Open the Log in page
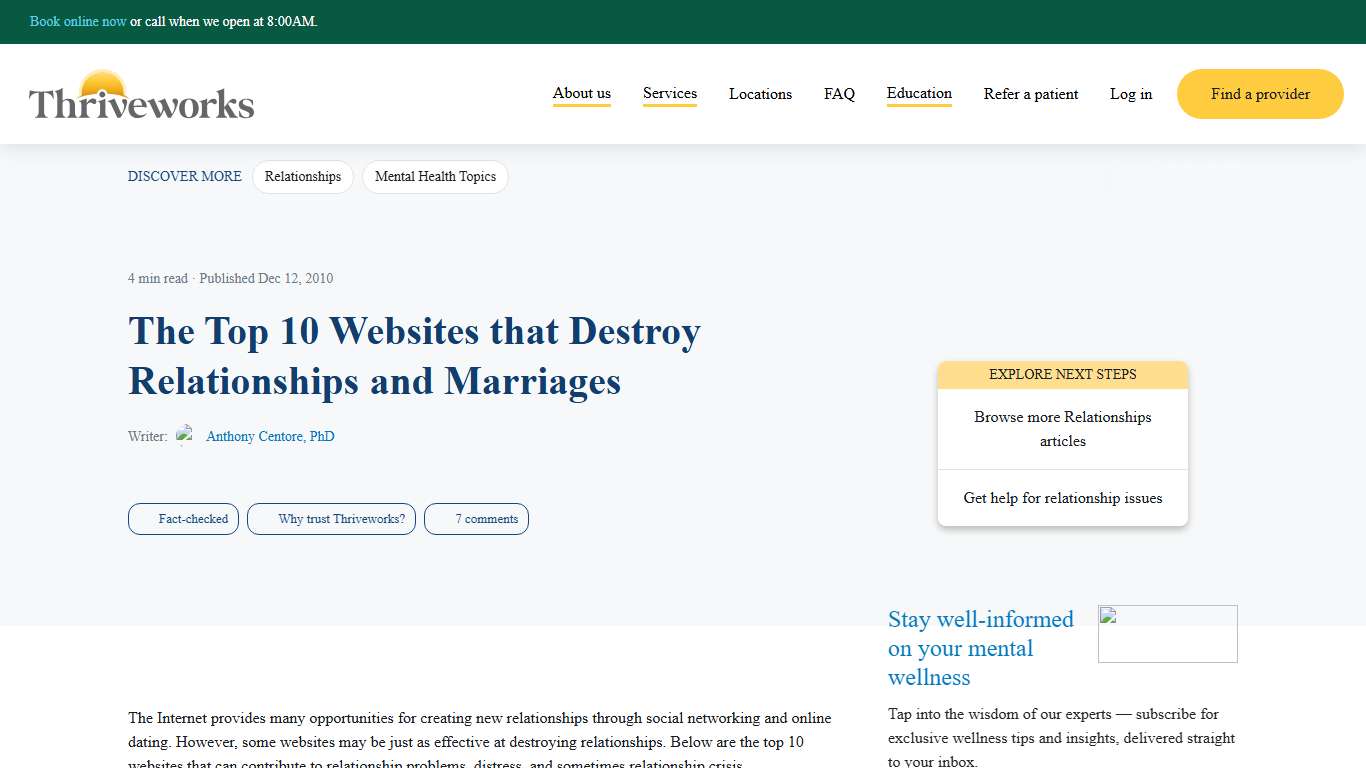The height and width of the screenshot is (768, 1366). click(1130, 93)
